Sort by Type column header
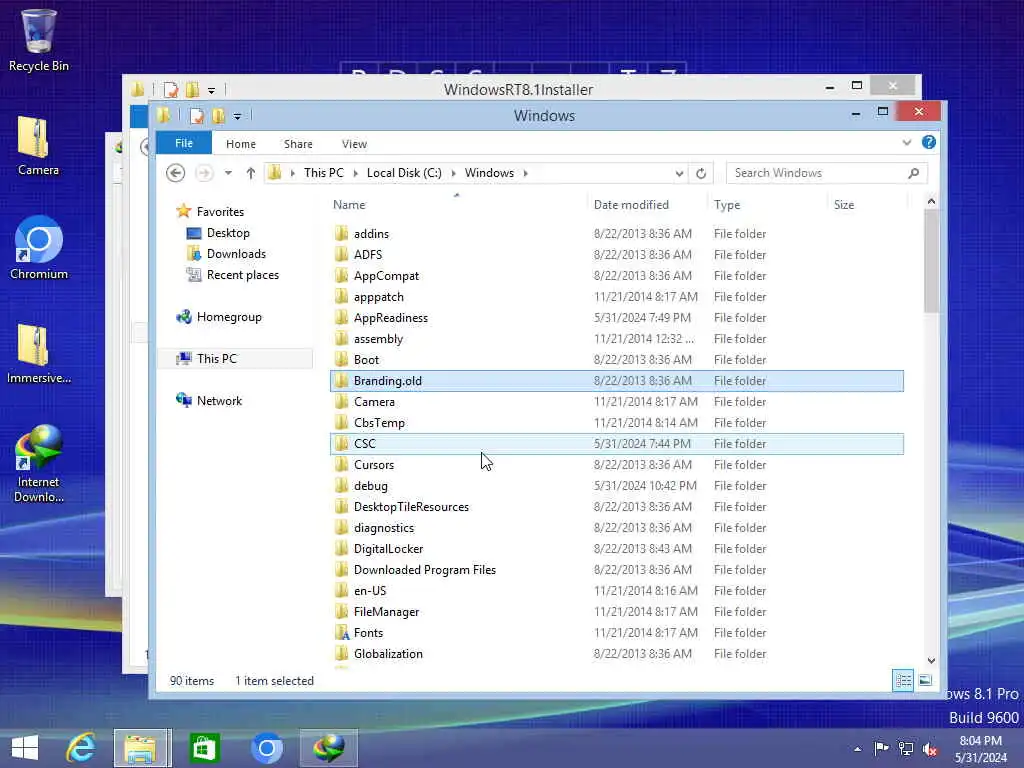Viewport: 1024px width, 768px height. pyautogui.click(x=767, y=204)
